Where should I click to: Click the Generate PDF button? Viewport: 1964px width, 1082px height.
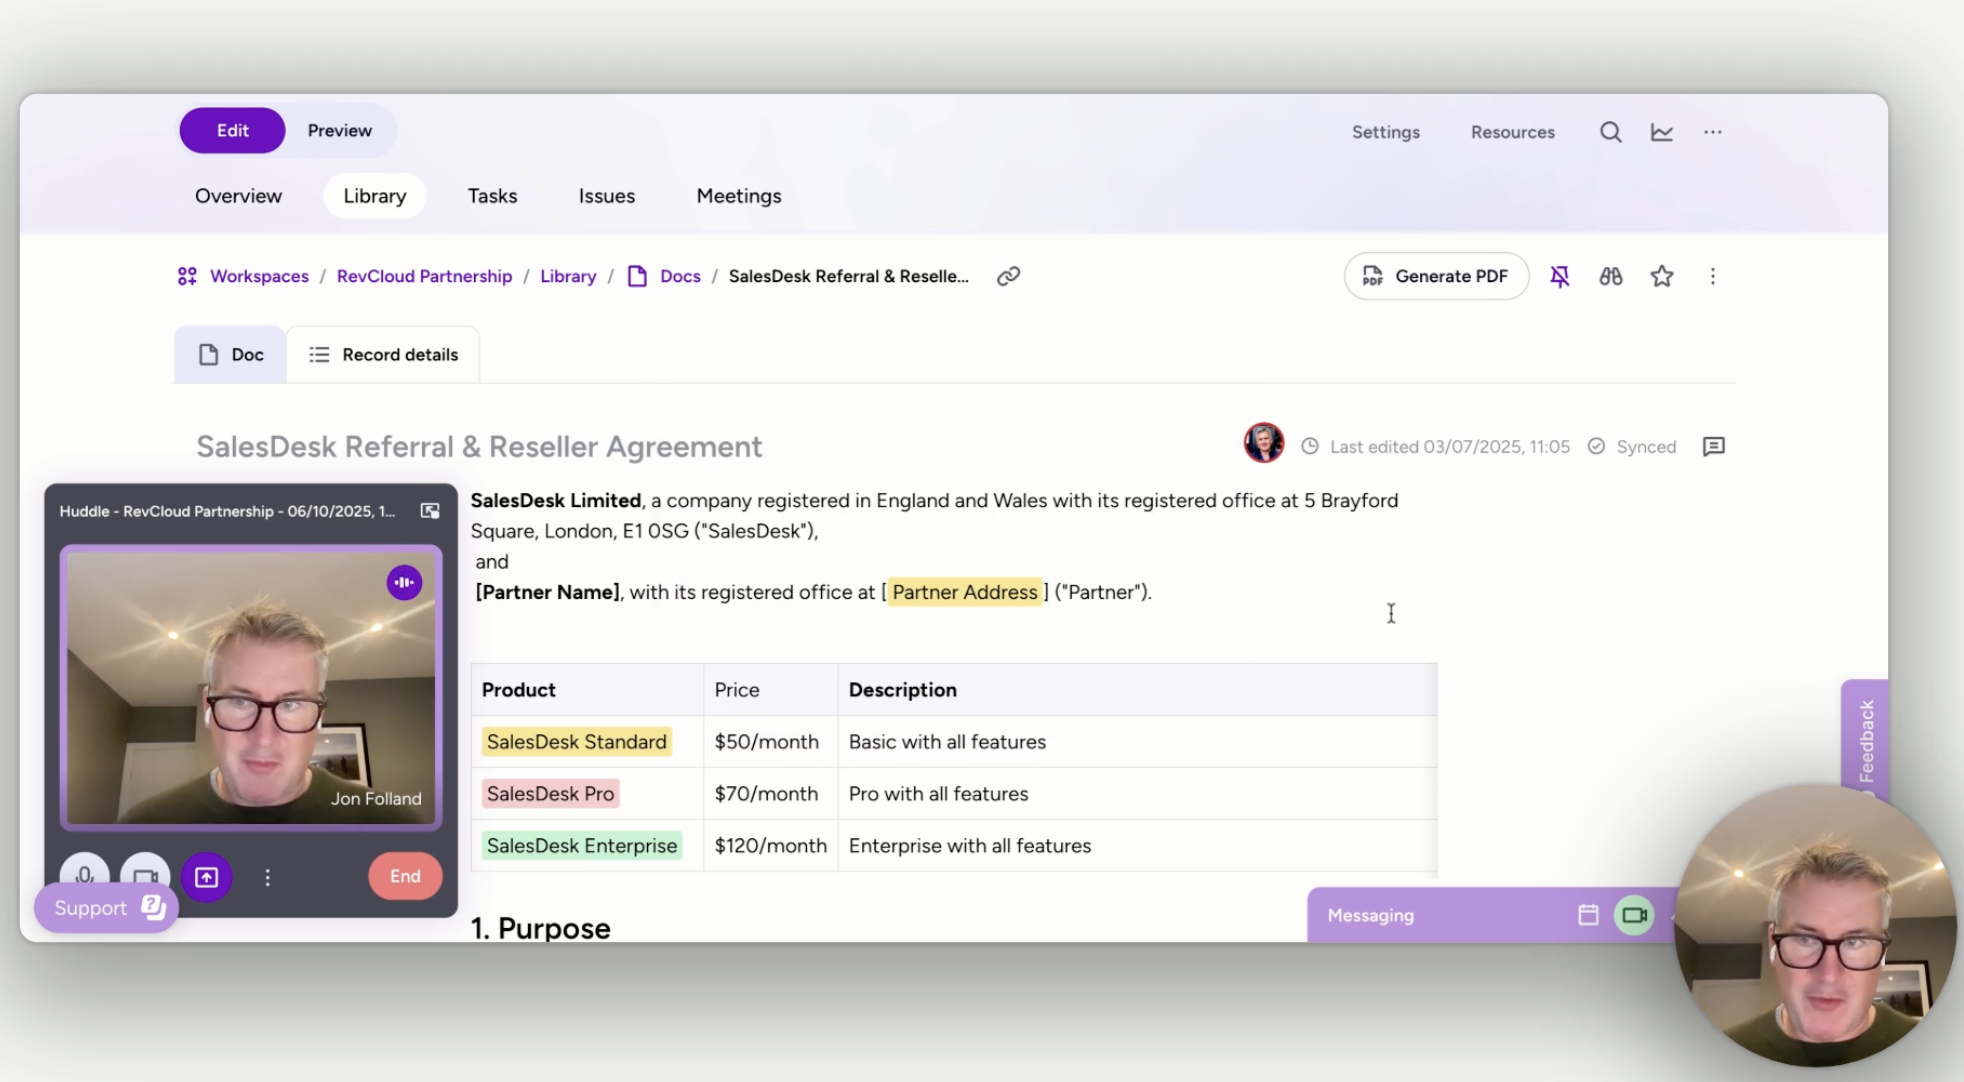click(x=1435, y=276)
